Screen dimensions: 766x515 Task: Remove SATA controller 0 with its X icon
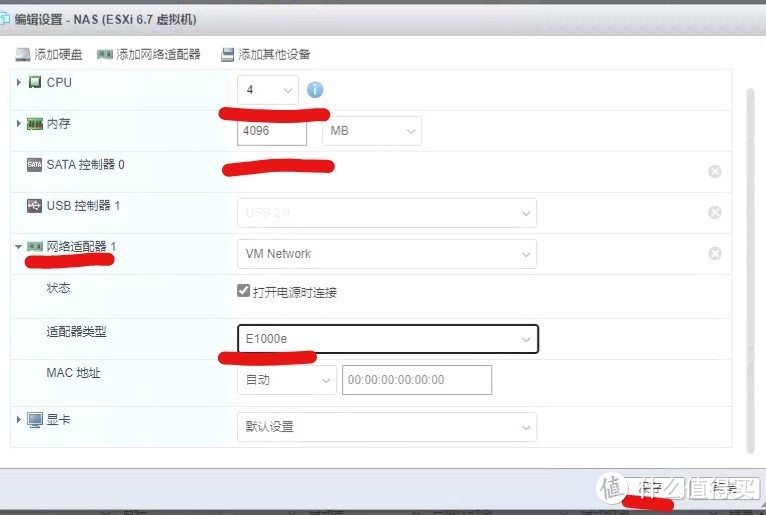[x=715, y=172]
